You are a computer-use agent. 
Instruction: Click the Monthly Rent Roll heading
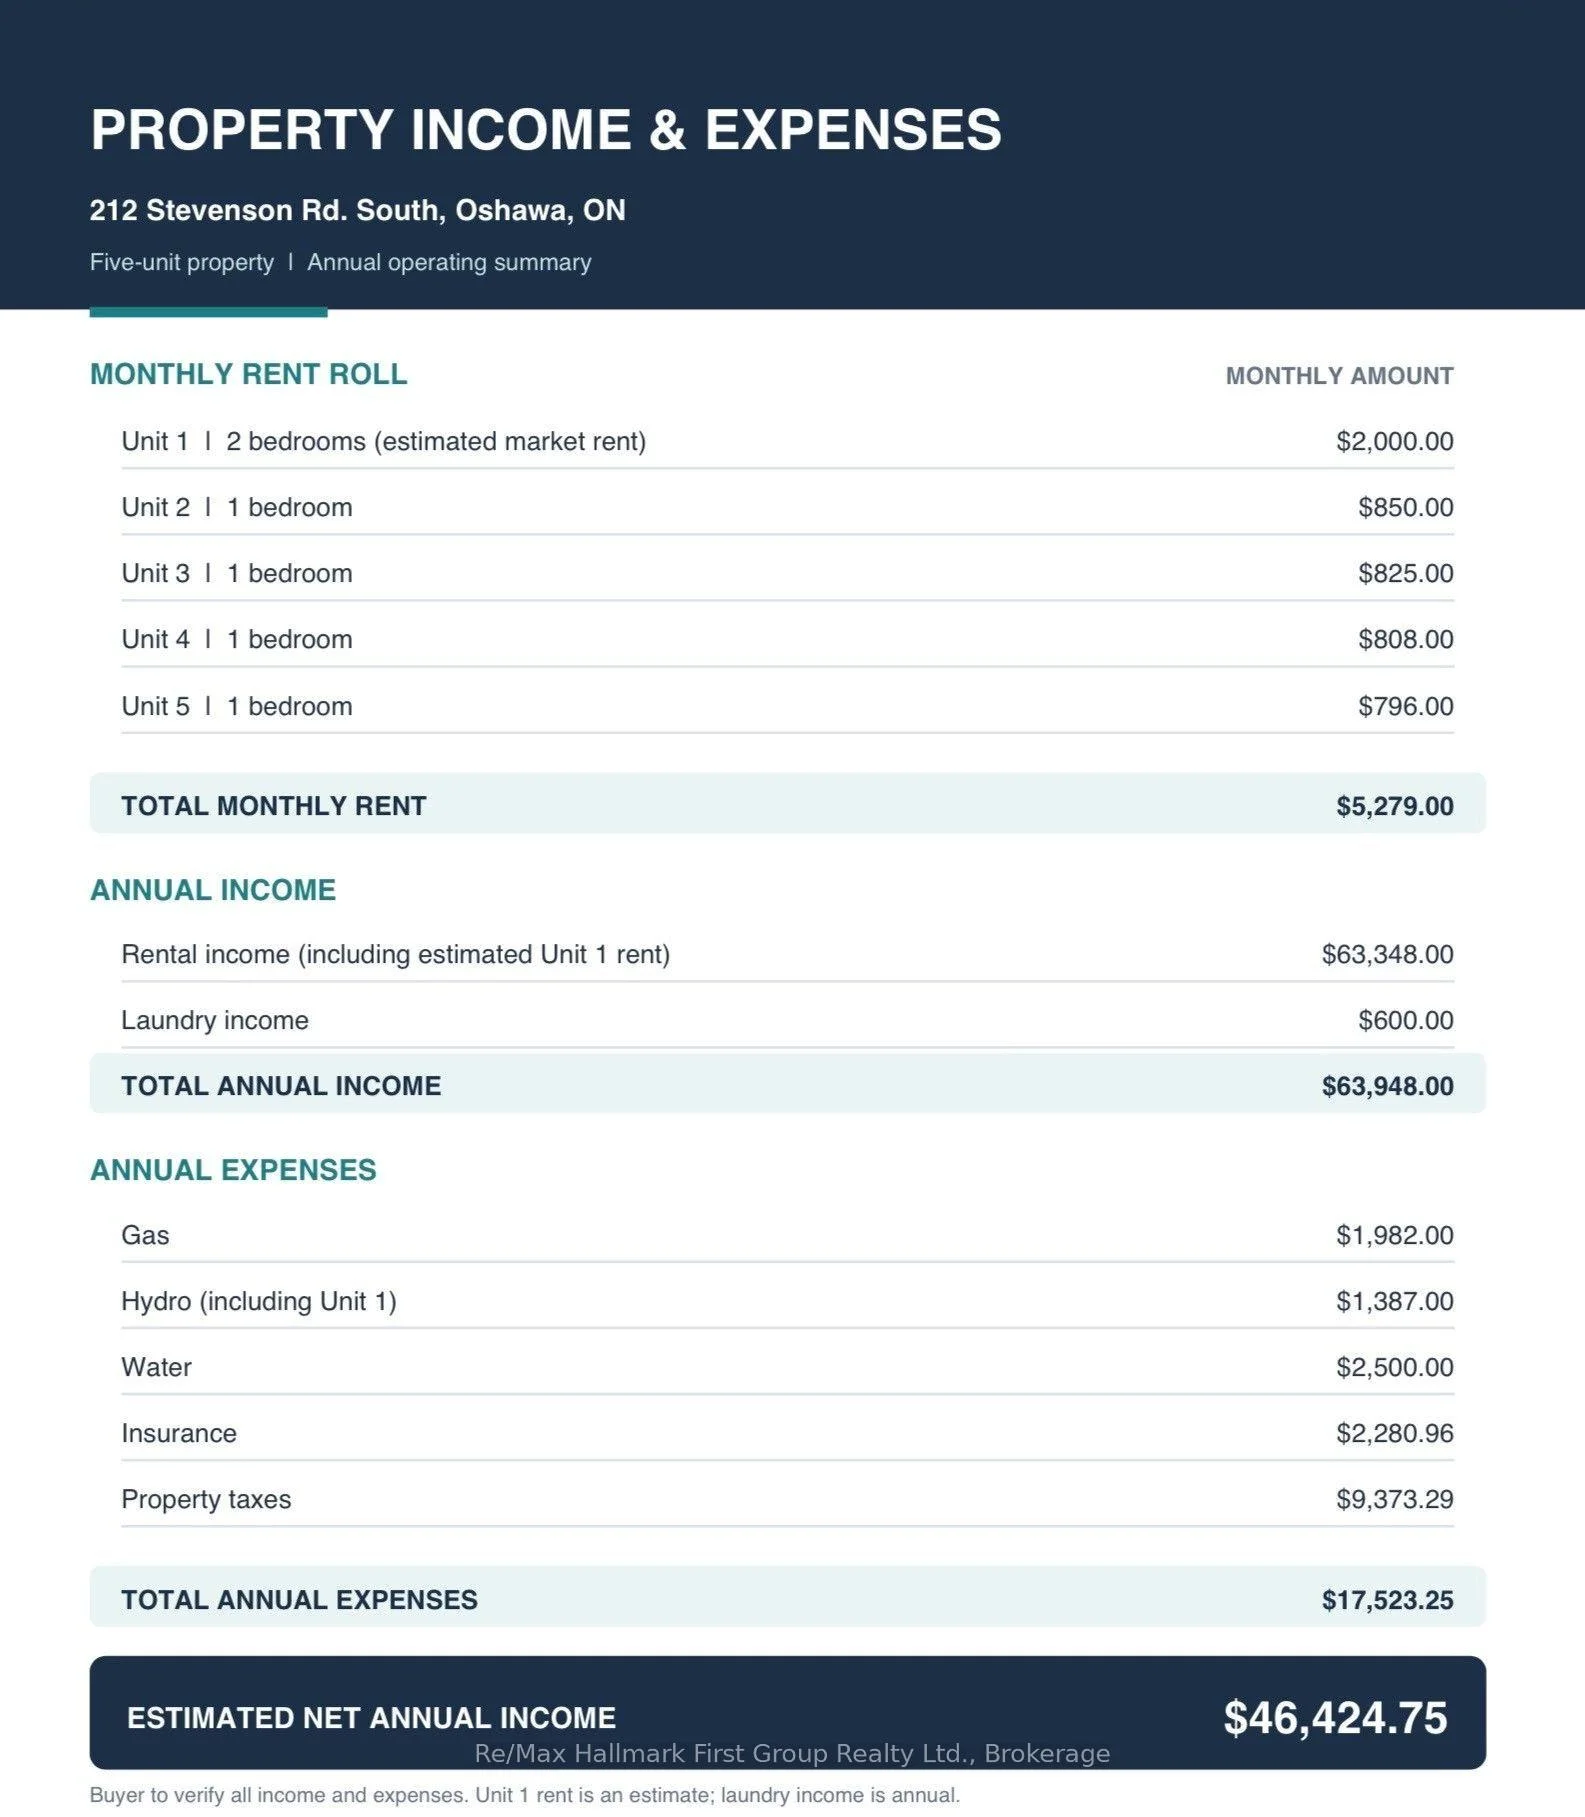pos(248,374)
